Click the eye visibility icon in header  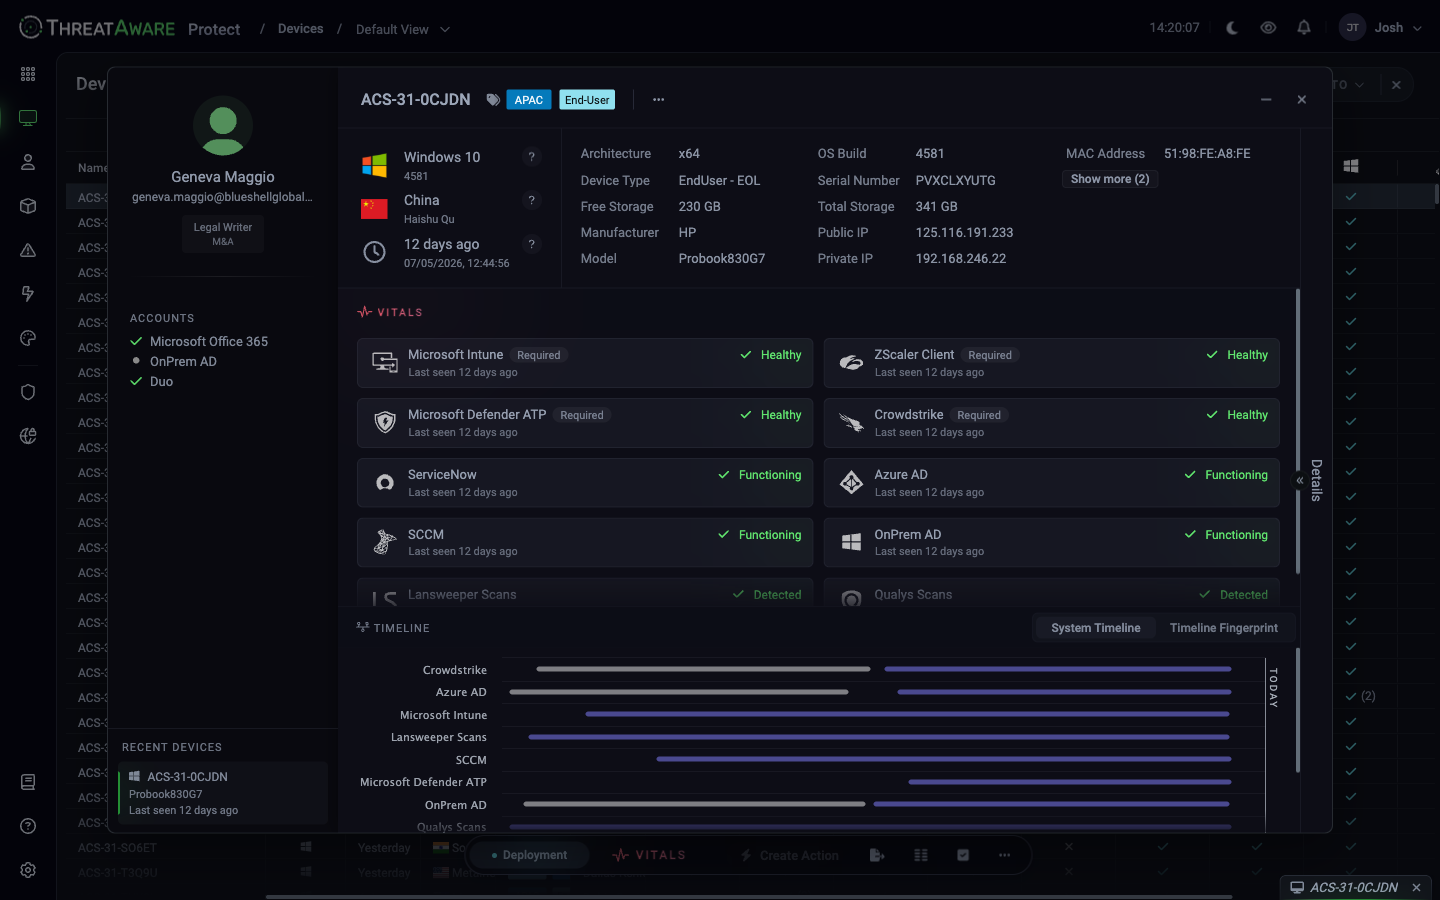click(1268, 28)
